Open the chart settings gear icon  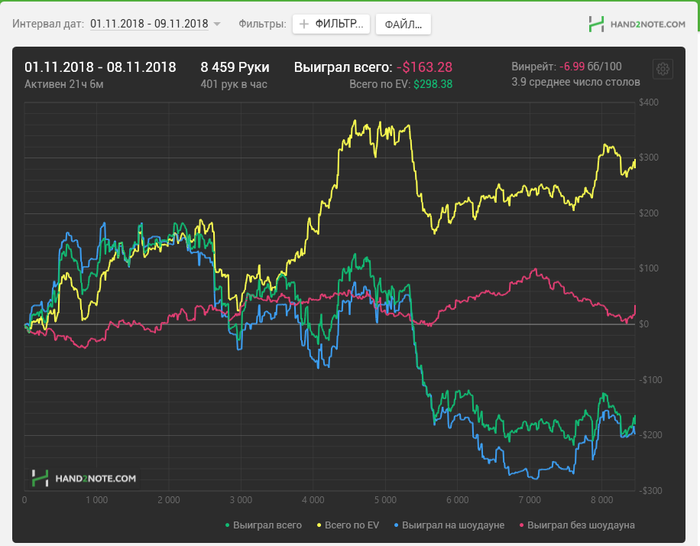click(x=663, y=69)
